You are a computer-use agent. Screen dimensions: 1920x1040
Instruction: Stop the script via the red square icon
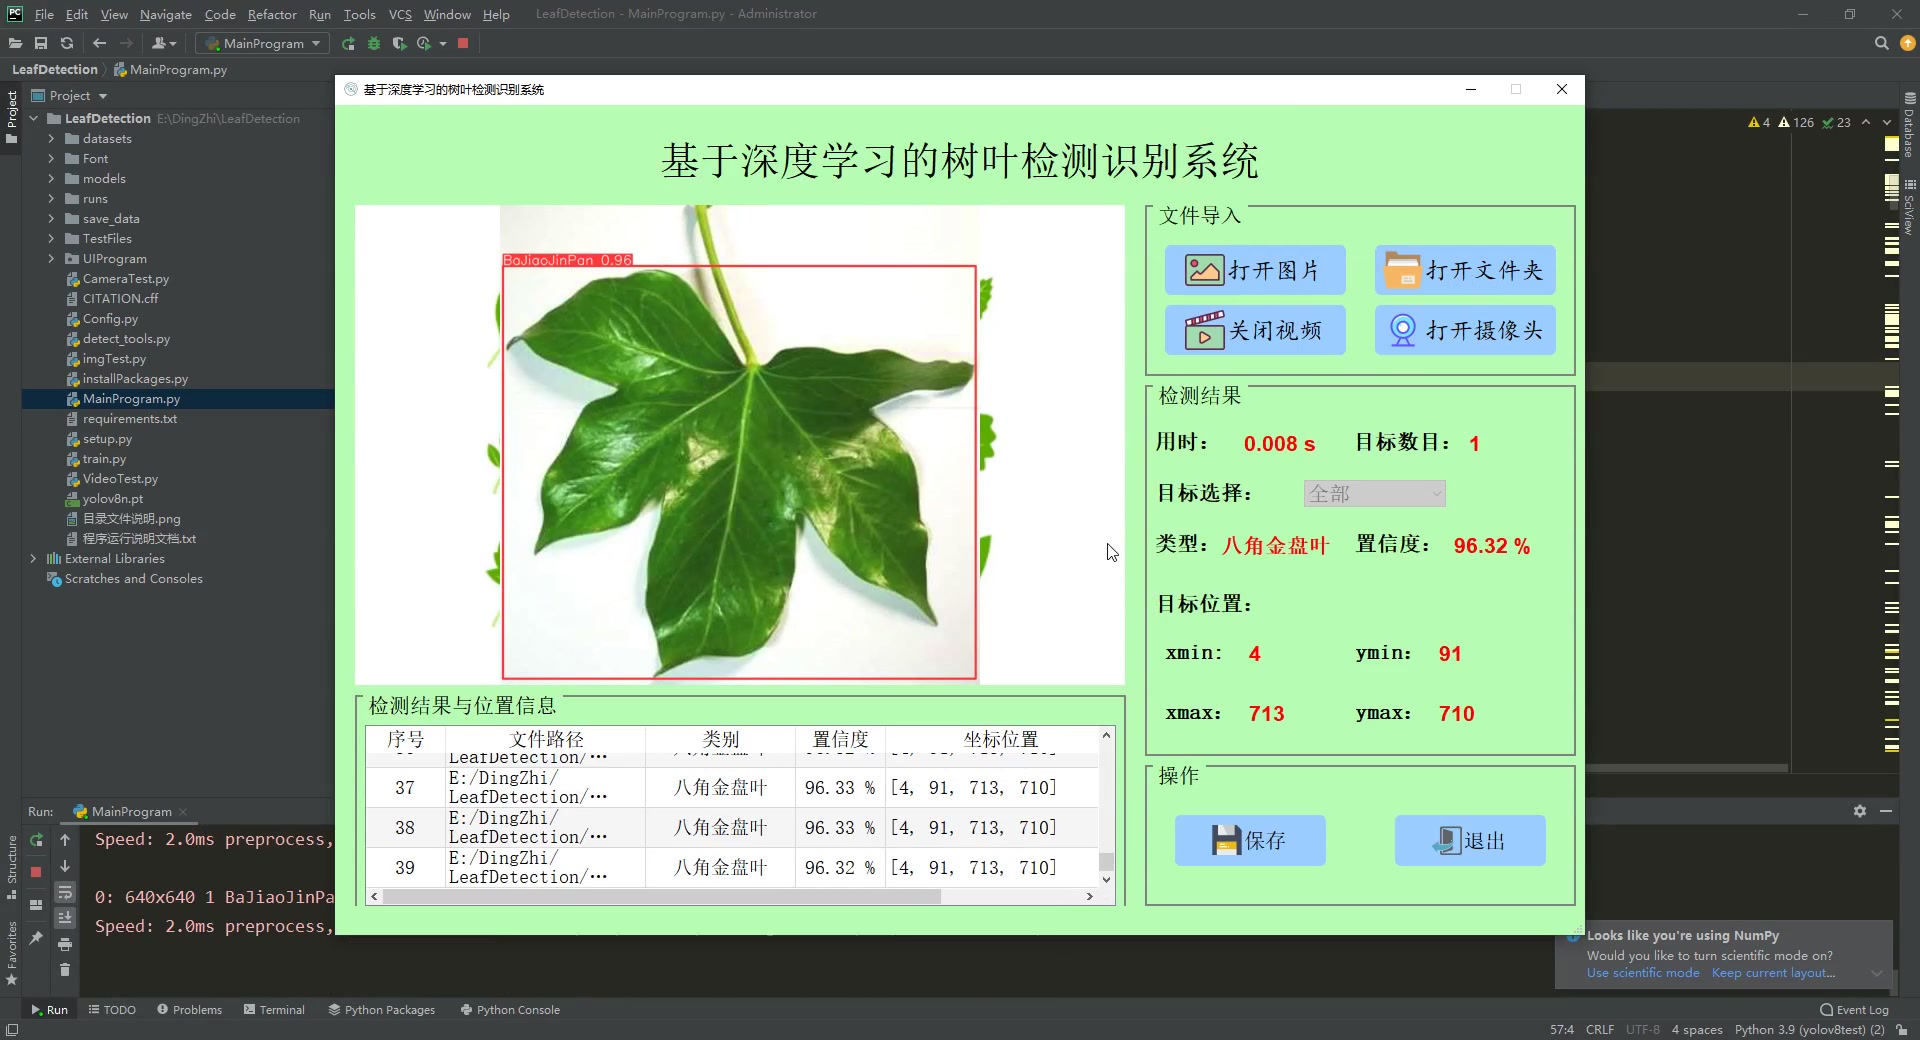click(463, 44)
